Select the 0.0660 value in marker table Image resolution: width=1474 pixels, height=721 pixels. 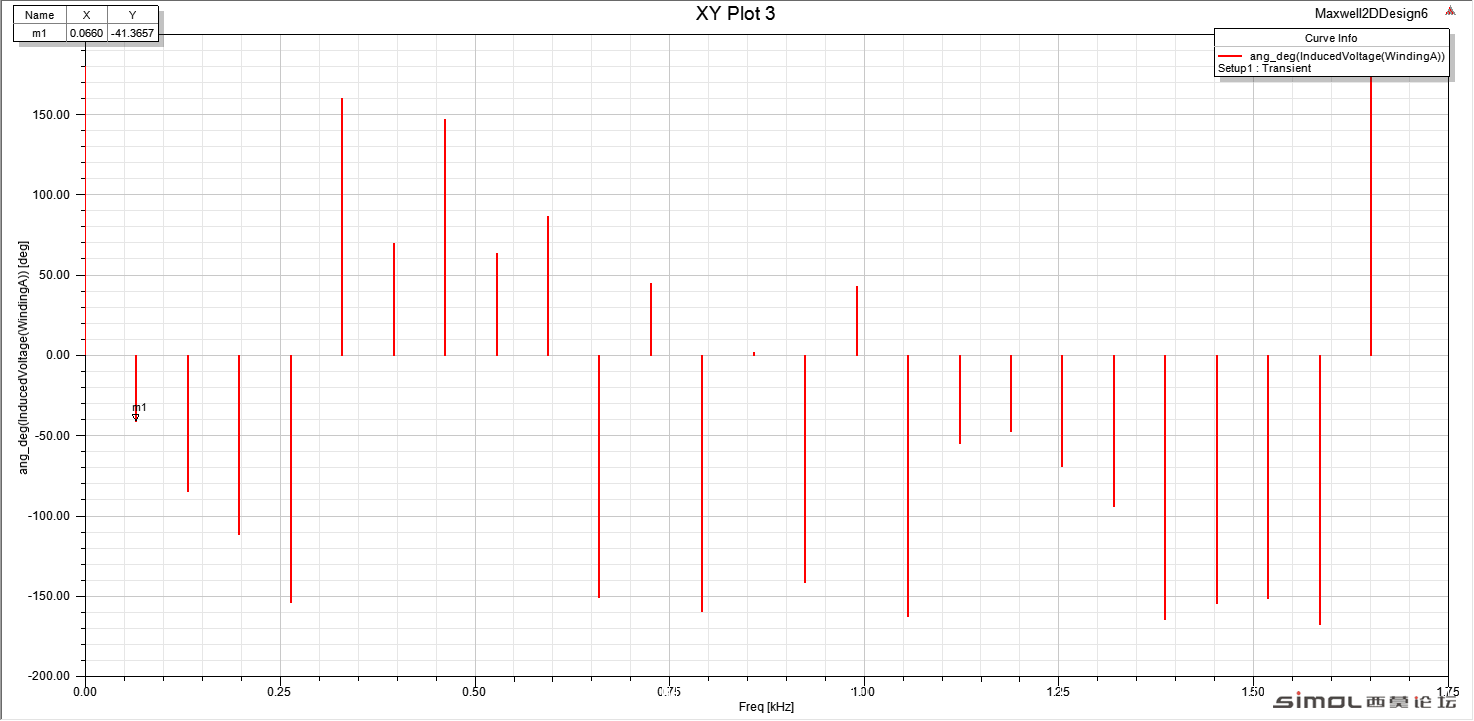(86, 33)
